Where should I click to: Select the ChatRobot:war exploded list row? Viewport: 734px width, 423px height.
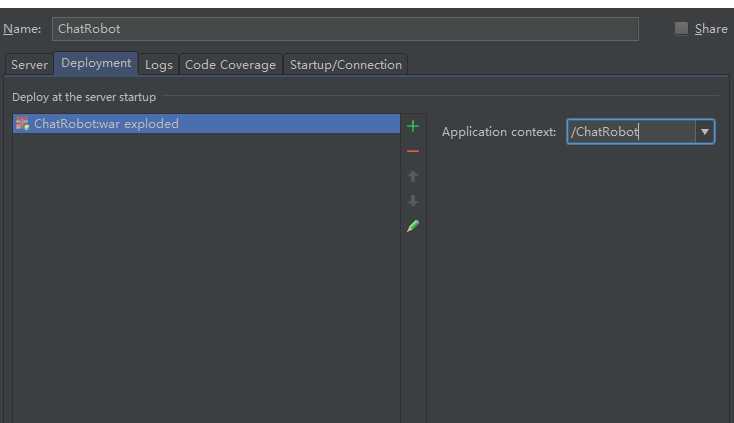[x=206, y=124]
